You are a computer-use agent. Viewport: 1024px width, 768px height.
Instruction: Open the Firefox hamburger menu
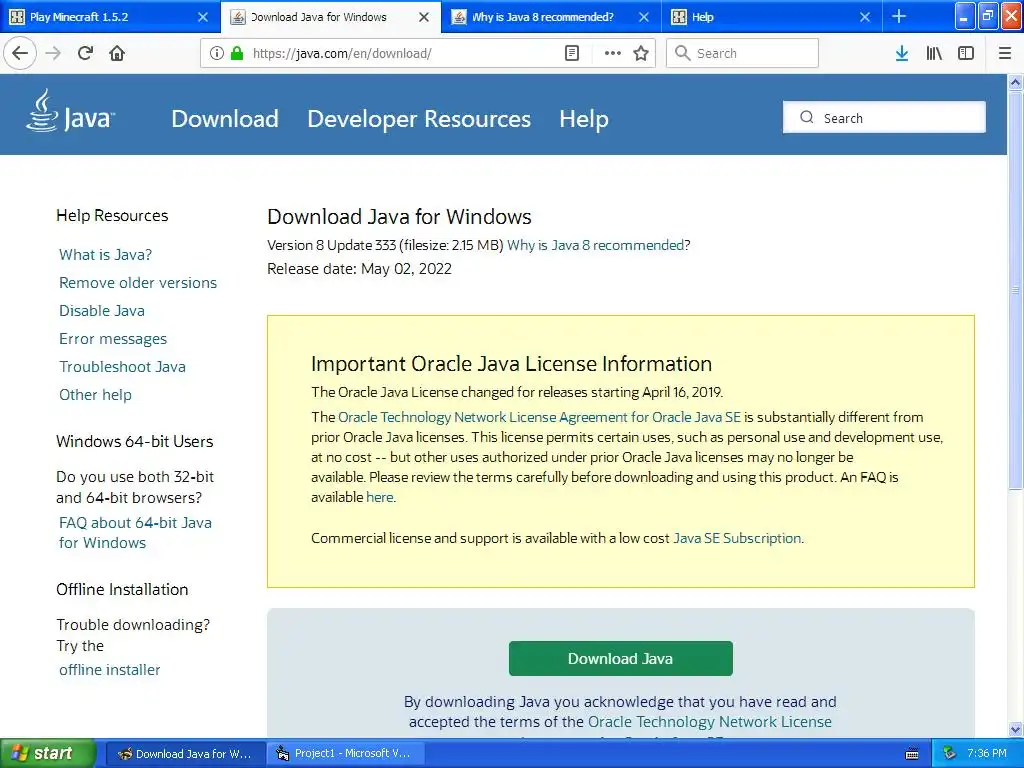1004,53
